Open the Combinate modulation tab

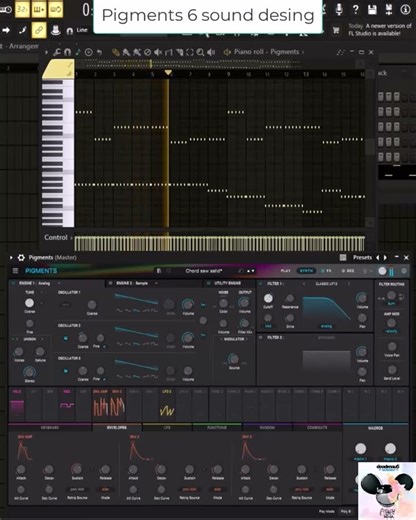pos(317,428)
